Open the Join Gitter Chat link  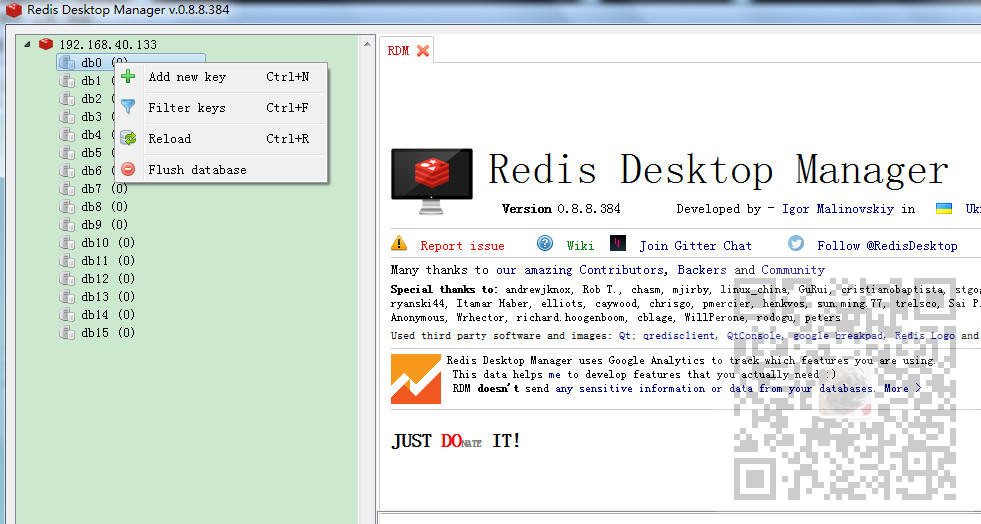pyautogui.click(x=695, y=246)
